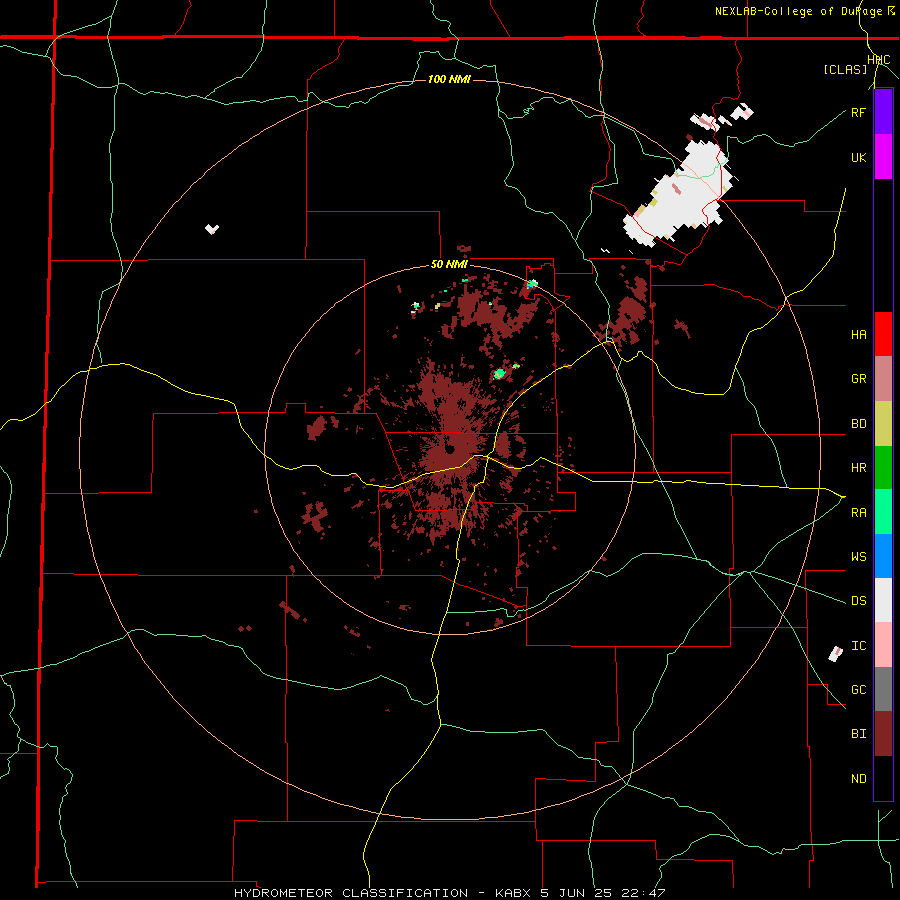Viewport: 900px width, 900px height.
Task: Click the UK legend label
Action: 859,157
